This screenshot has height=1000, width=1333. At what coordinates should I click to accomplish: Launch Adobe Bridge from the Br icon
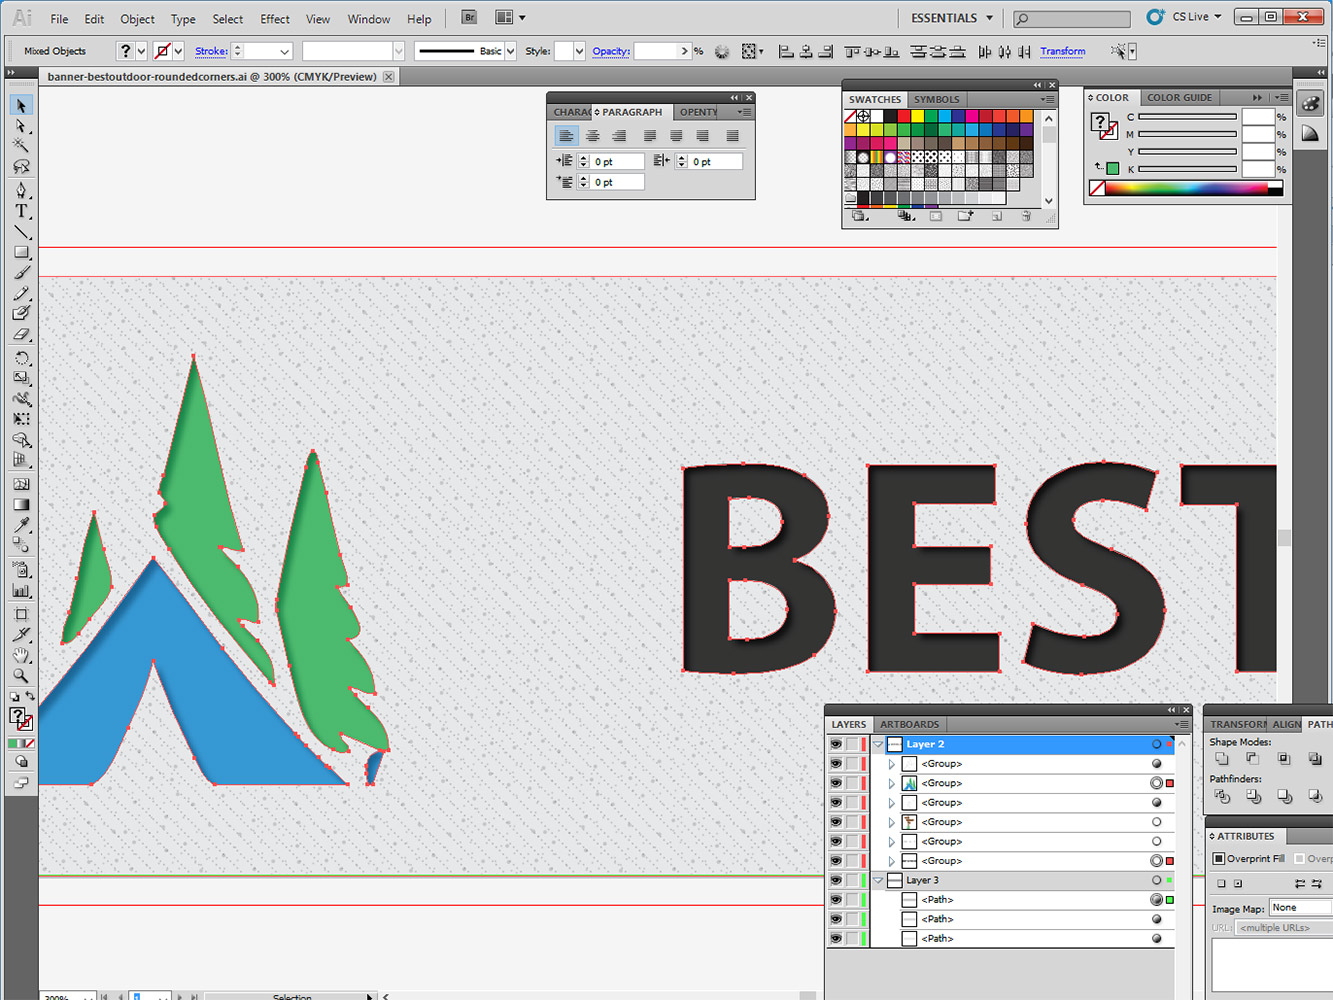(x=469, y=18)
